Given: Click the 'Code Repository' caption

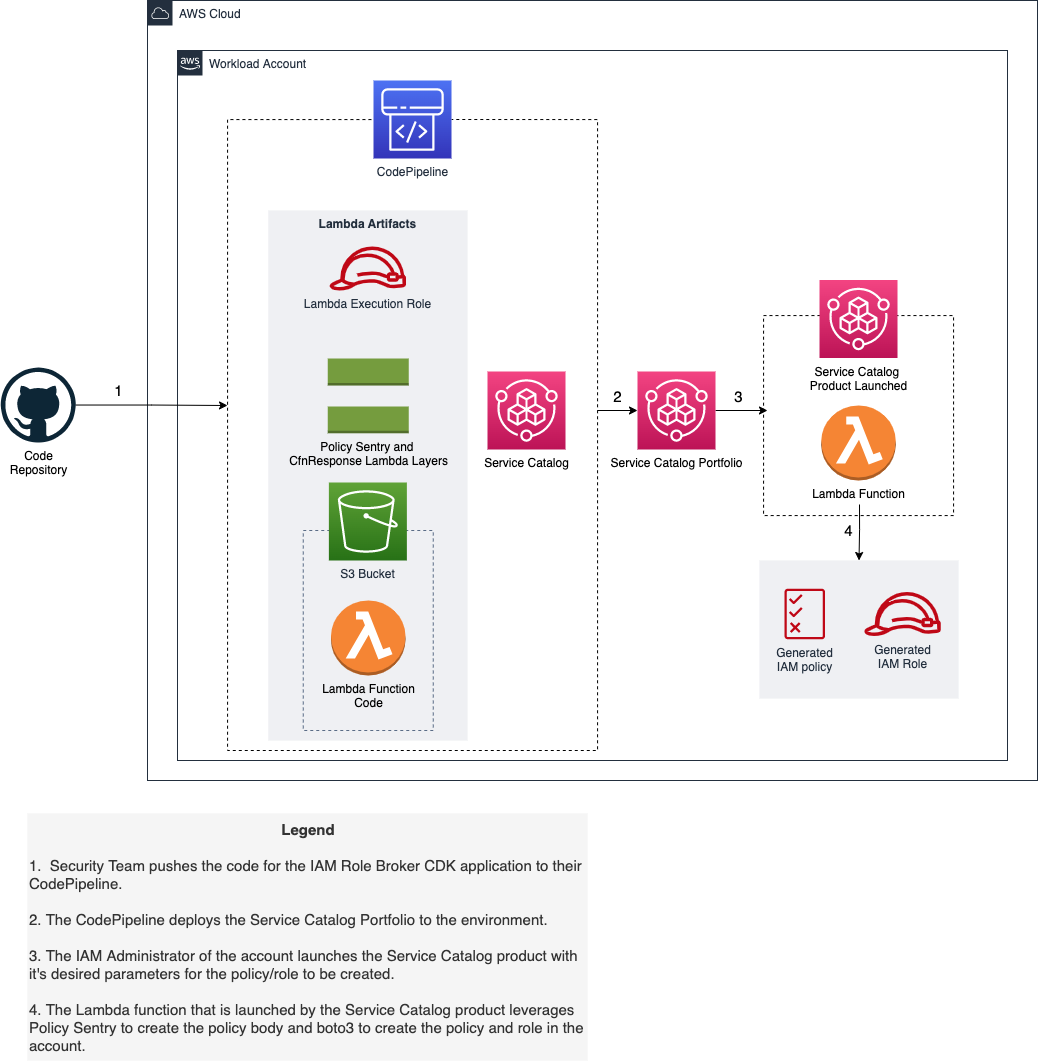Looking at the screenshot, I should (39, 463).
